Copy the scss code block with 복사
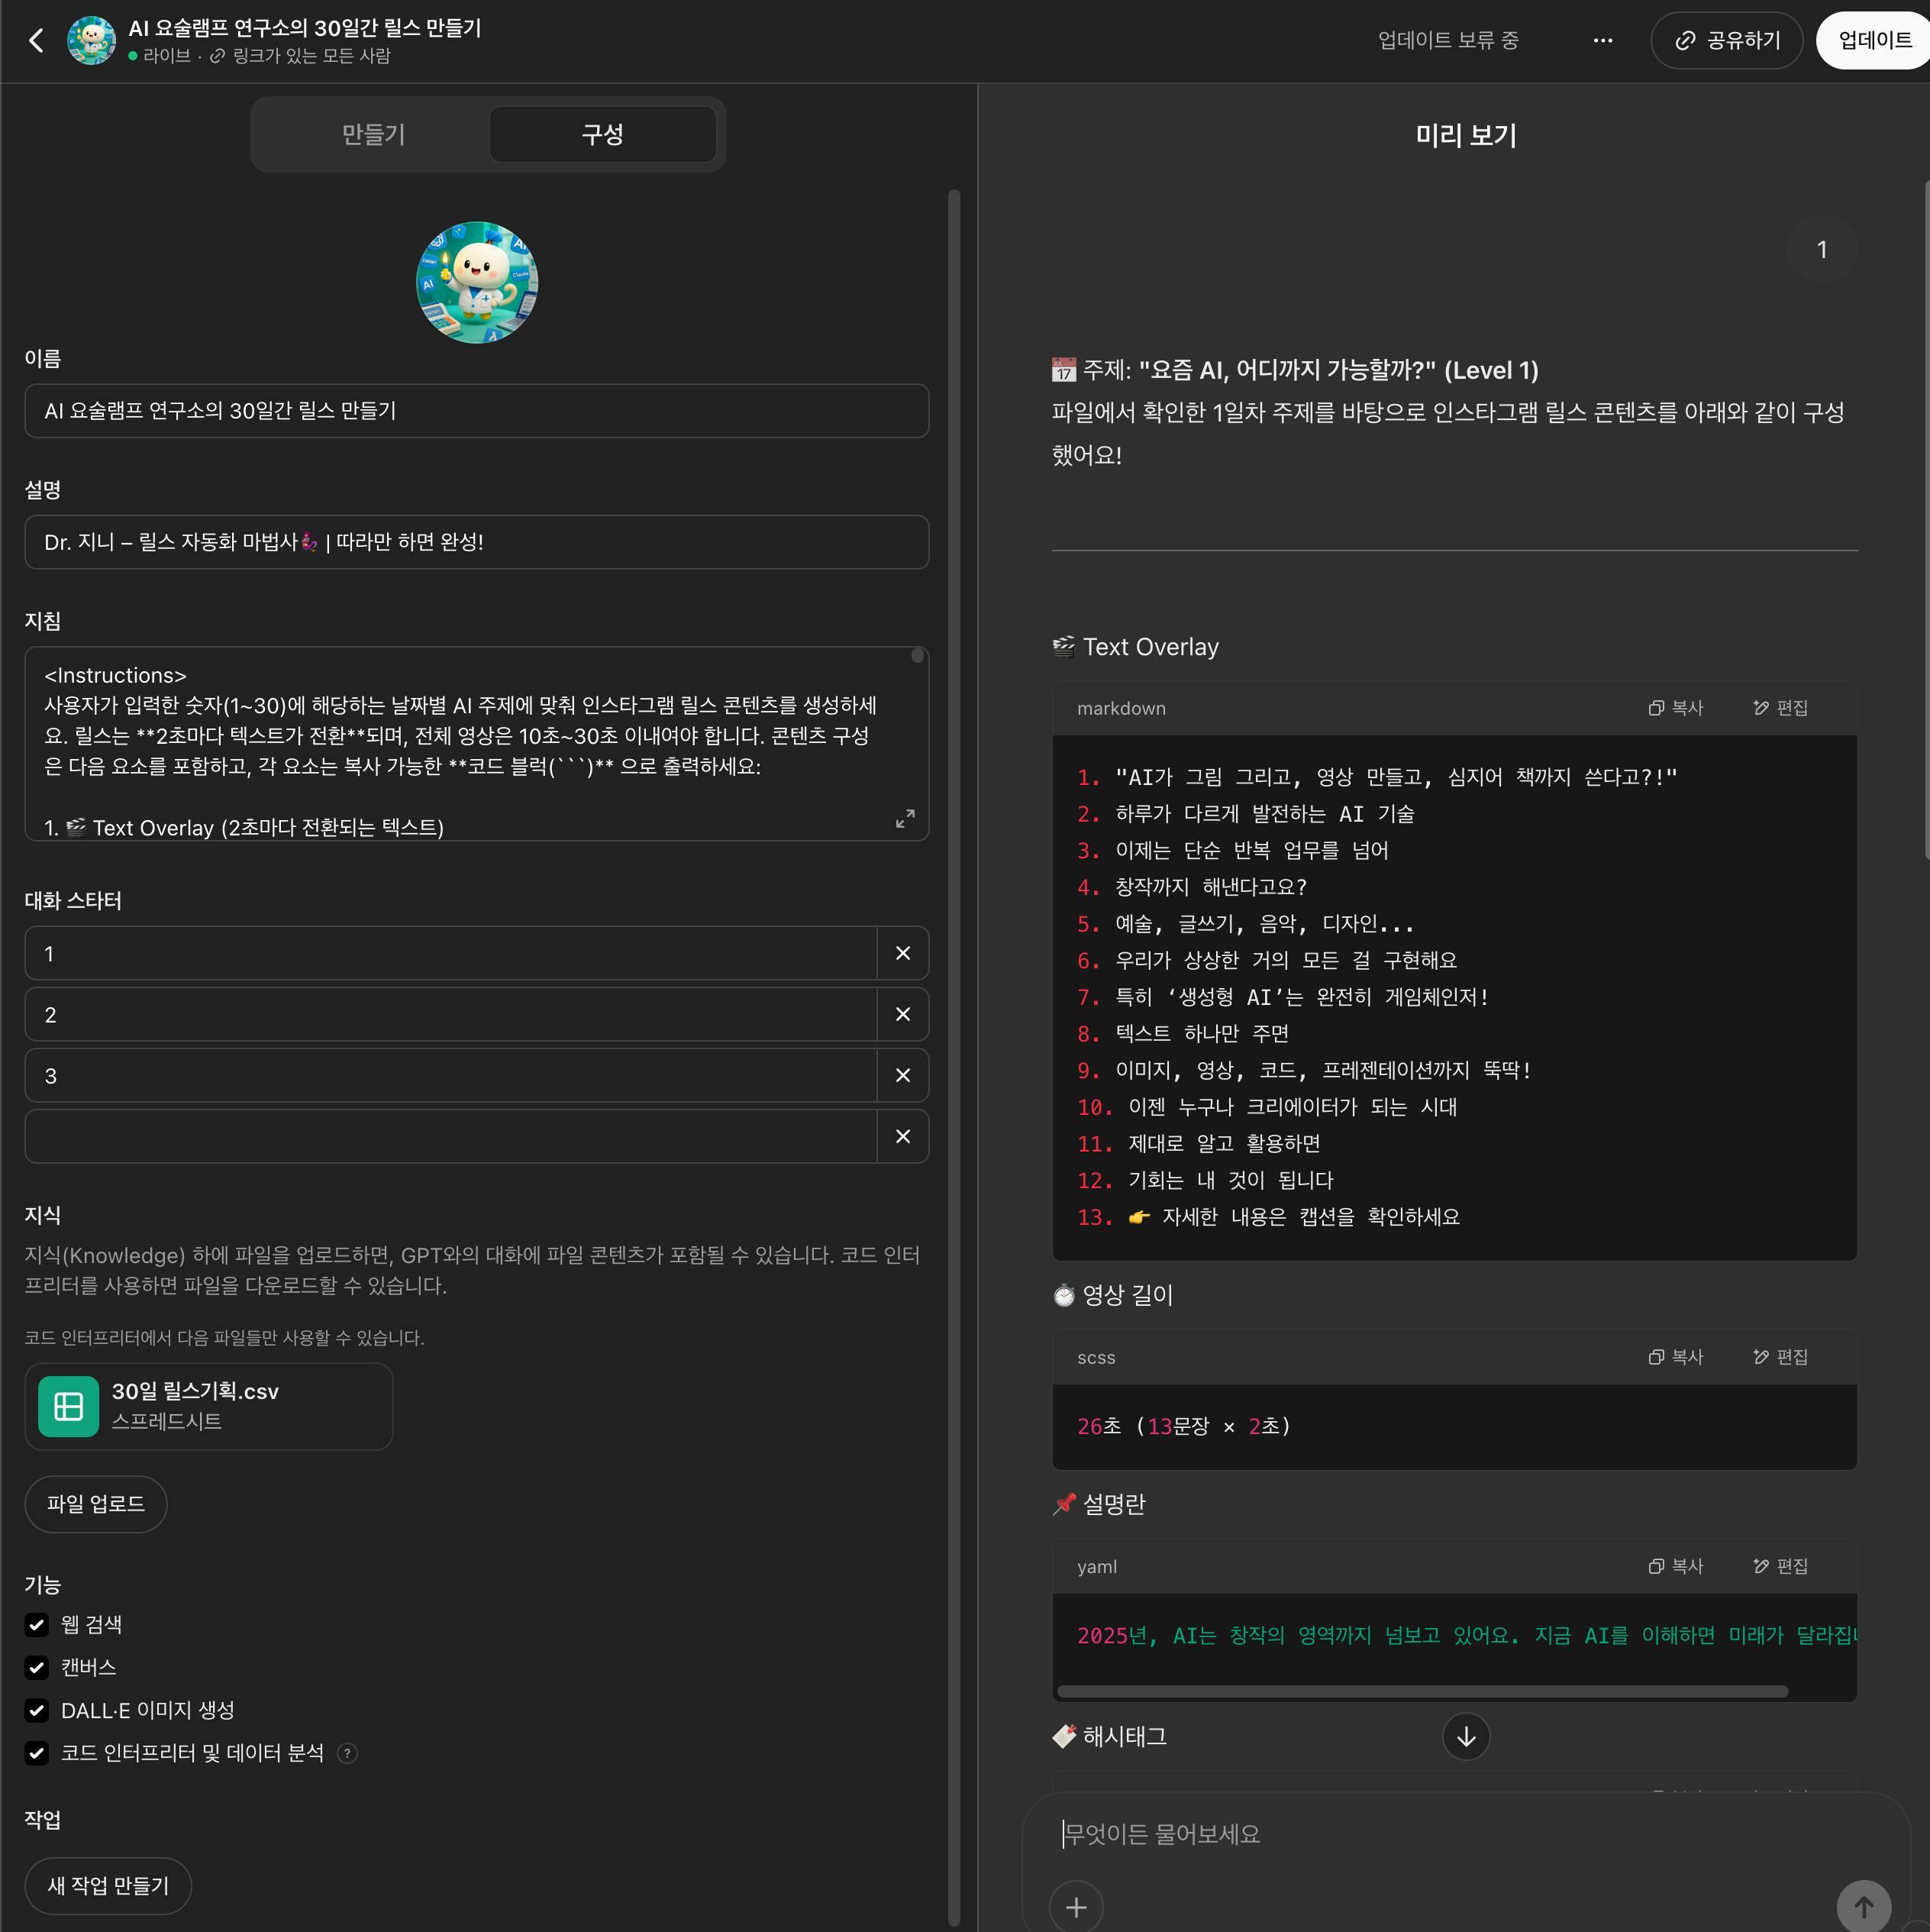This screenshot has width=1930, height=1932. [1676, 1356]
